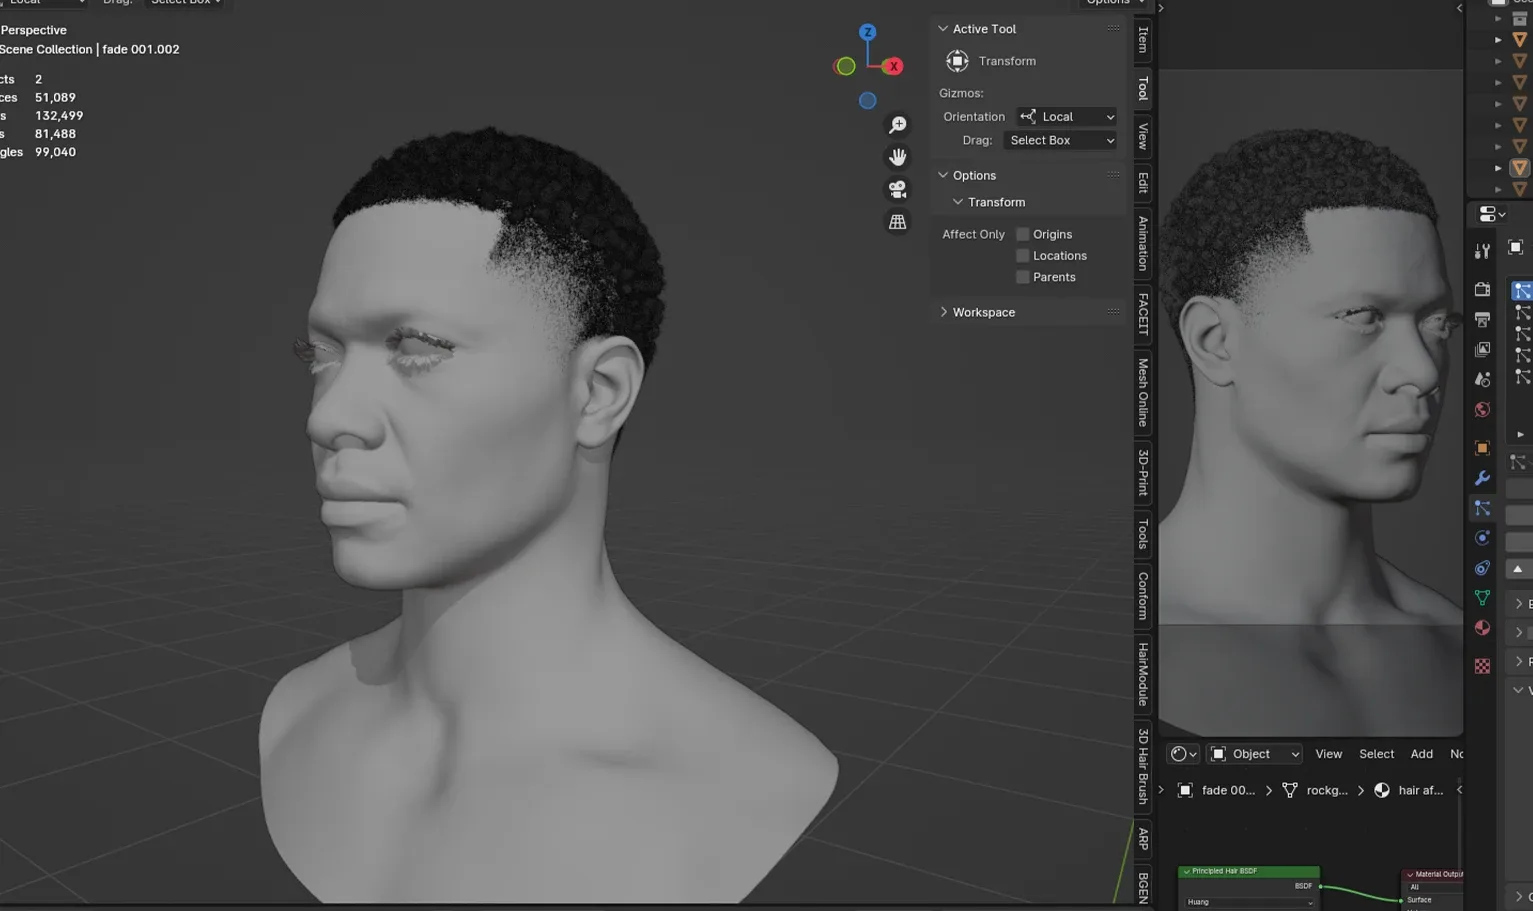
Task: Open the Texture tab (checkerboard icon)
Action: (x=1482, y=666)
